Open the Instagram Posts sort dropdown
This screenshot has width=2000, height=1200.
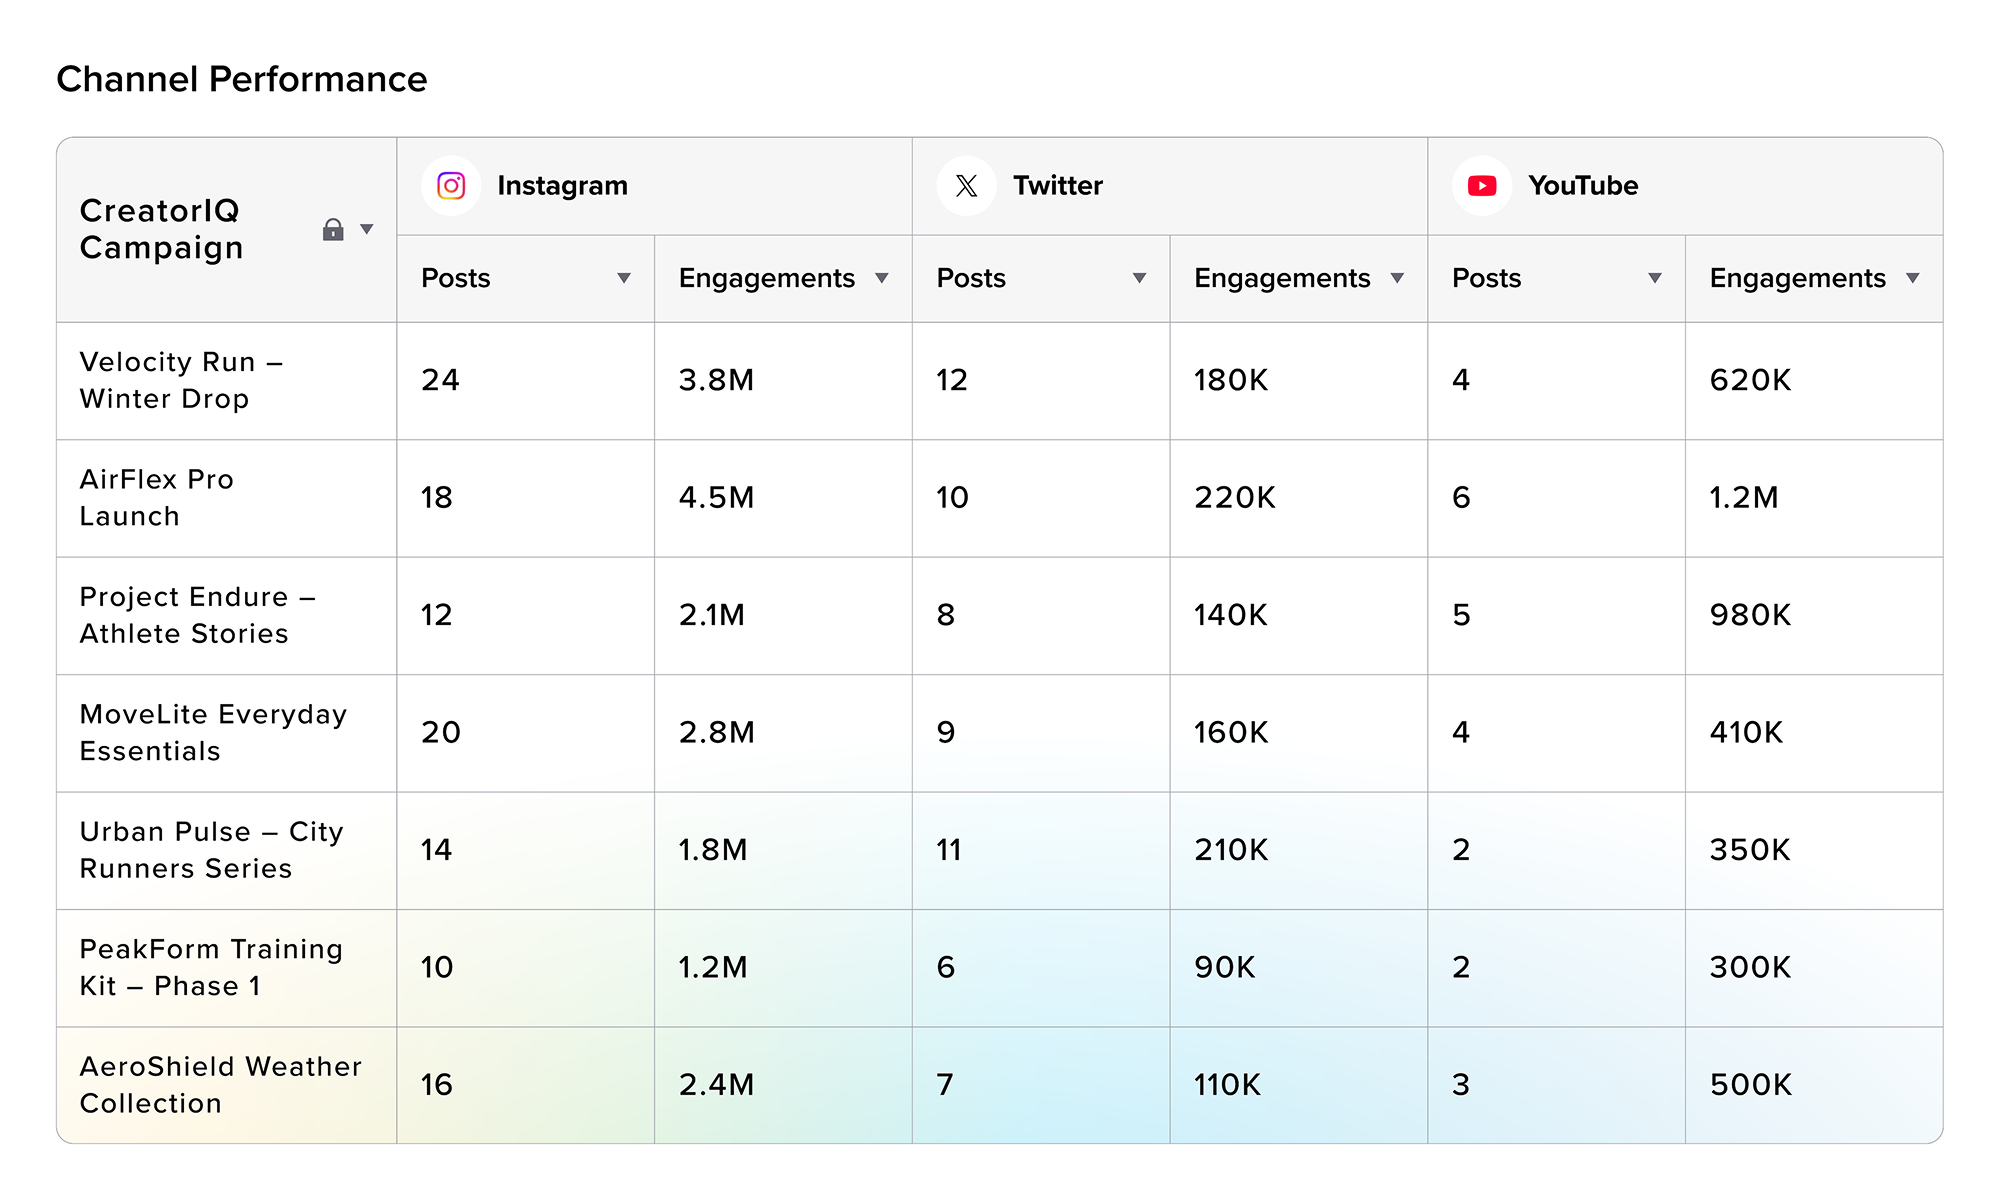pyautogui.click(x=622, y=278)
